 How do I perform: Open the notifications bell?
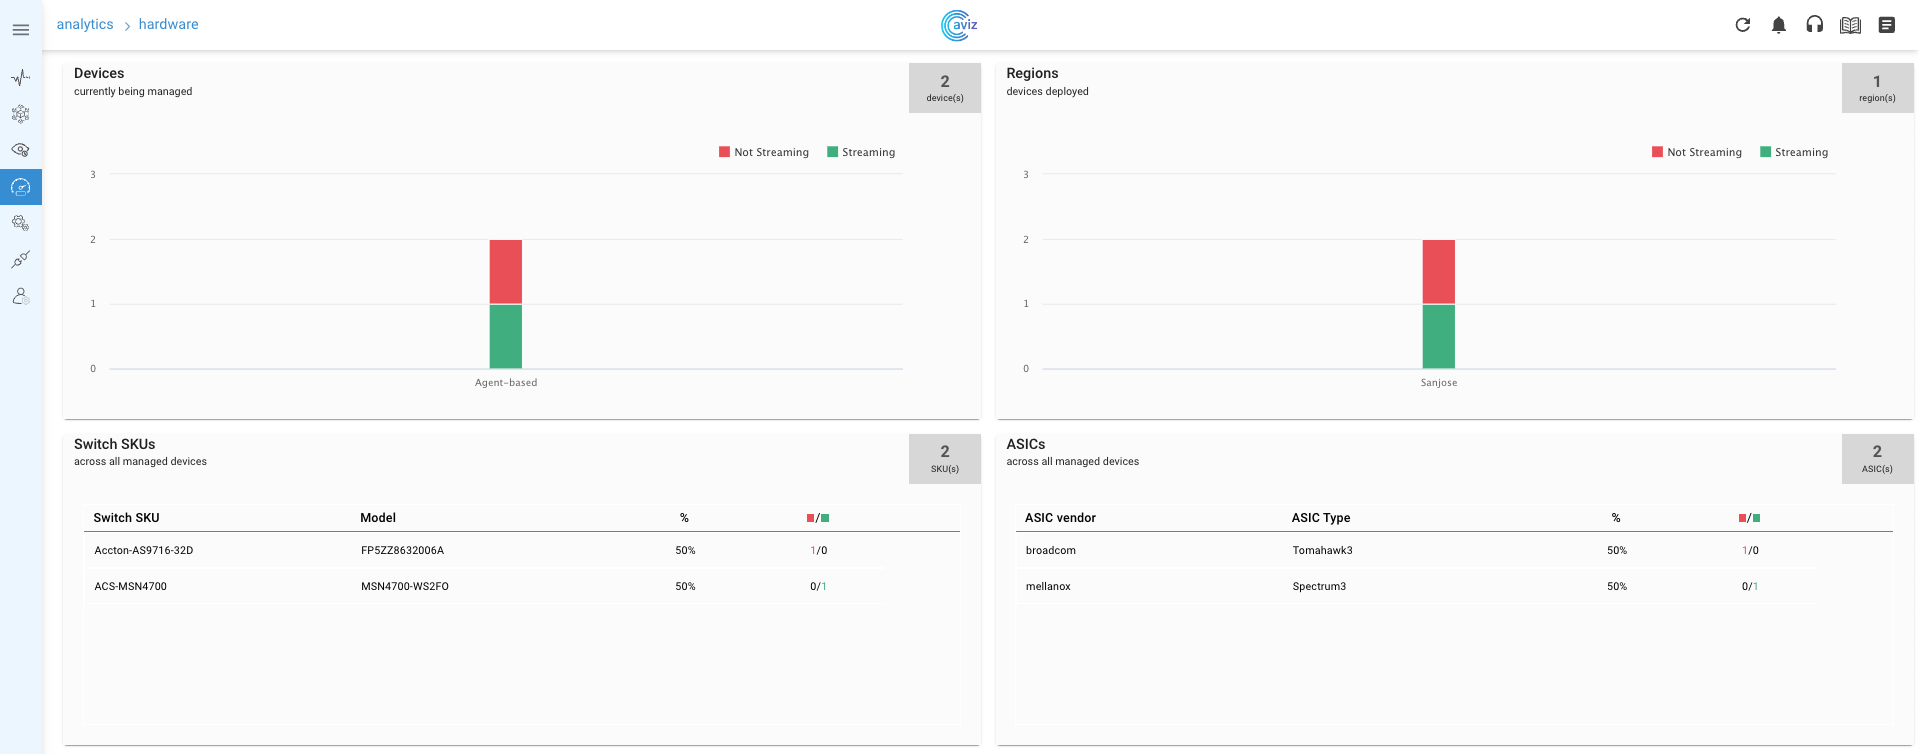pyautogui.click(x=1779, y=25)
